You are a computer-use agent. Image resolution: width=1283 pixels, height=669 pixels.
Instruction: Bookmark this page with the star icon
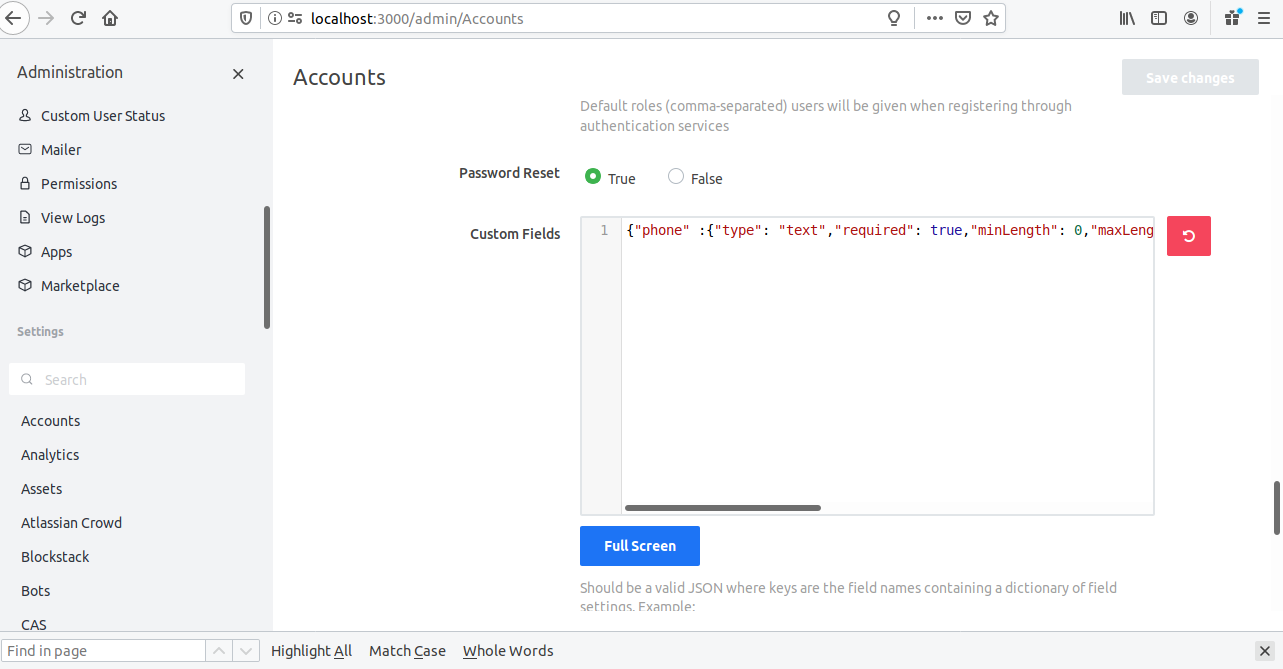[x=990, y=18]
